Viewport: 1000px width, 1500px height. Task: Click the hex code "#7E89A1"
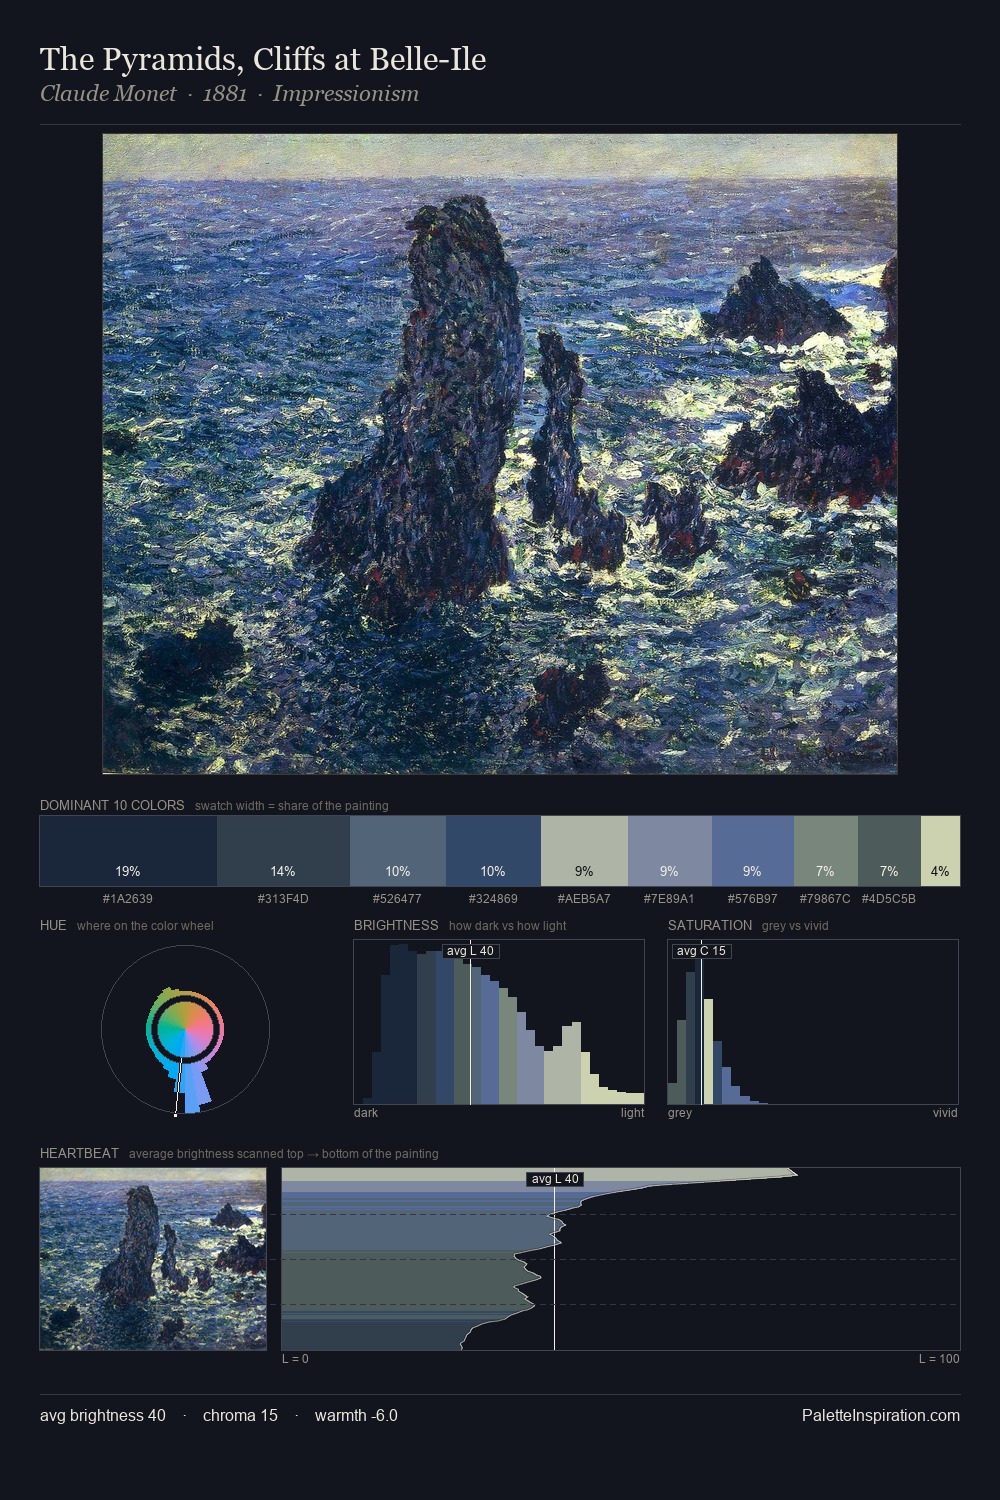(669, 899)
